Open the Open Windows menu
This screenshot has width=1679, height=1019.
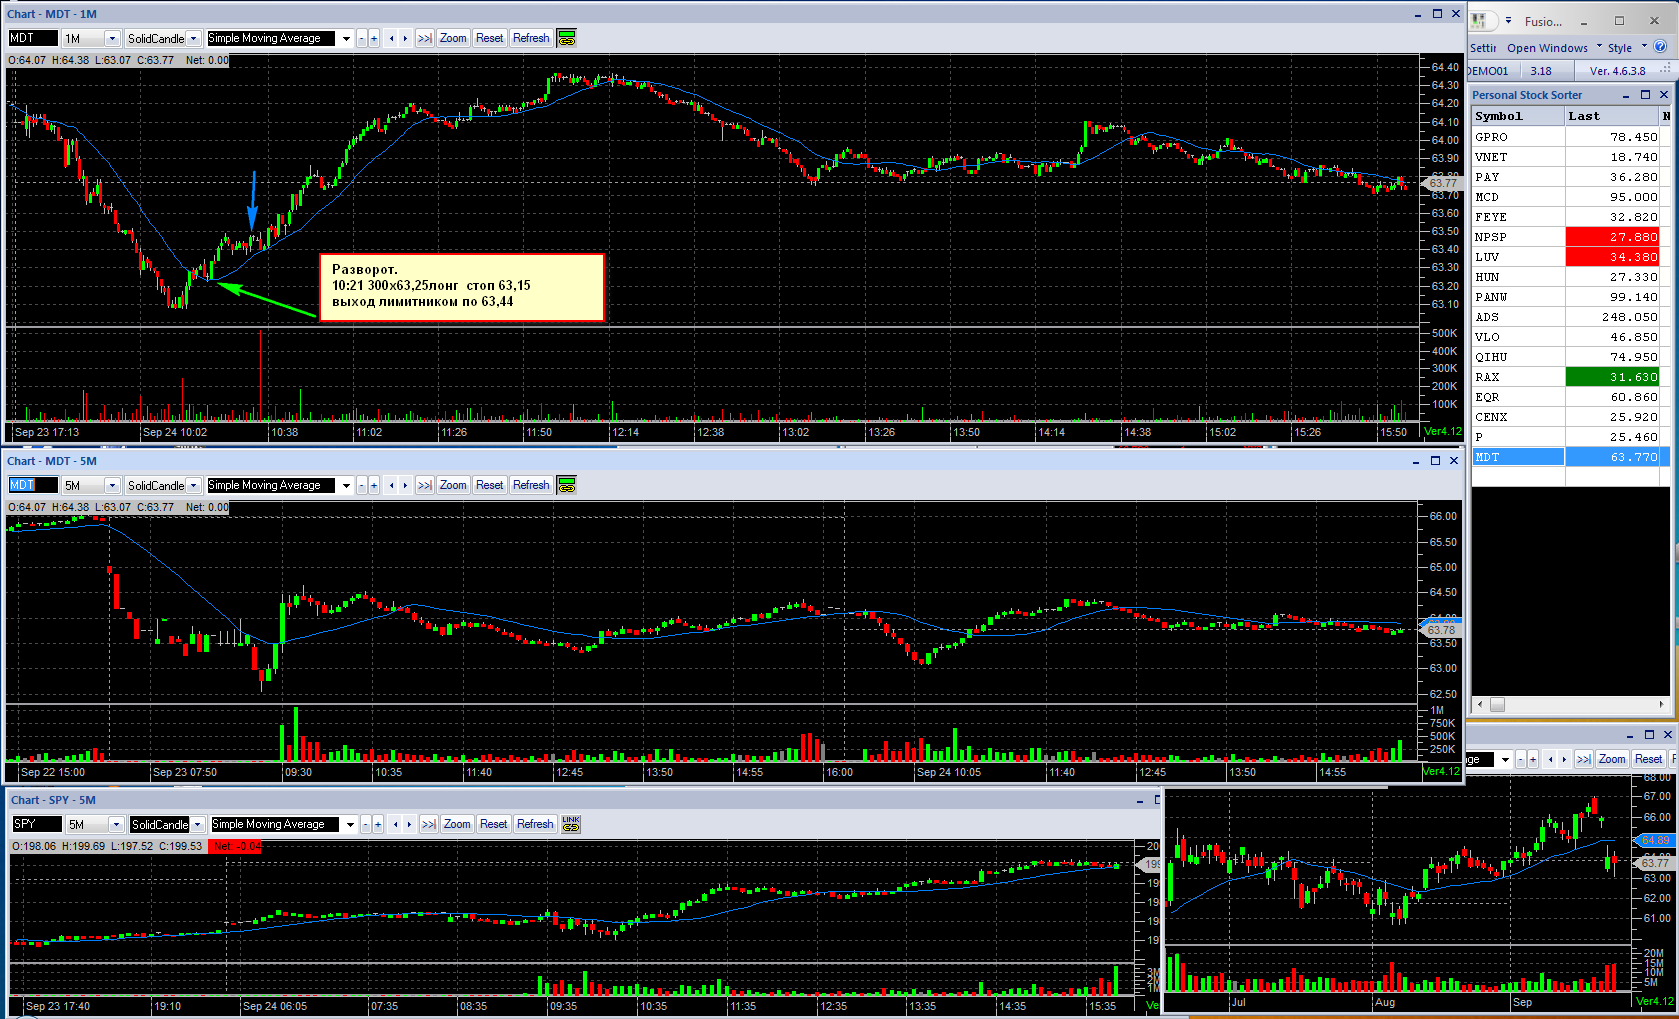coord(1554,48)
